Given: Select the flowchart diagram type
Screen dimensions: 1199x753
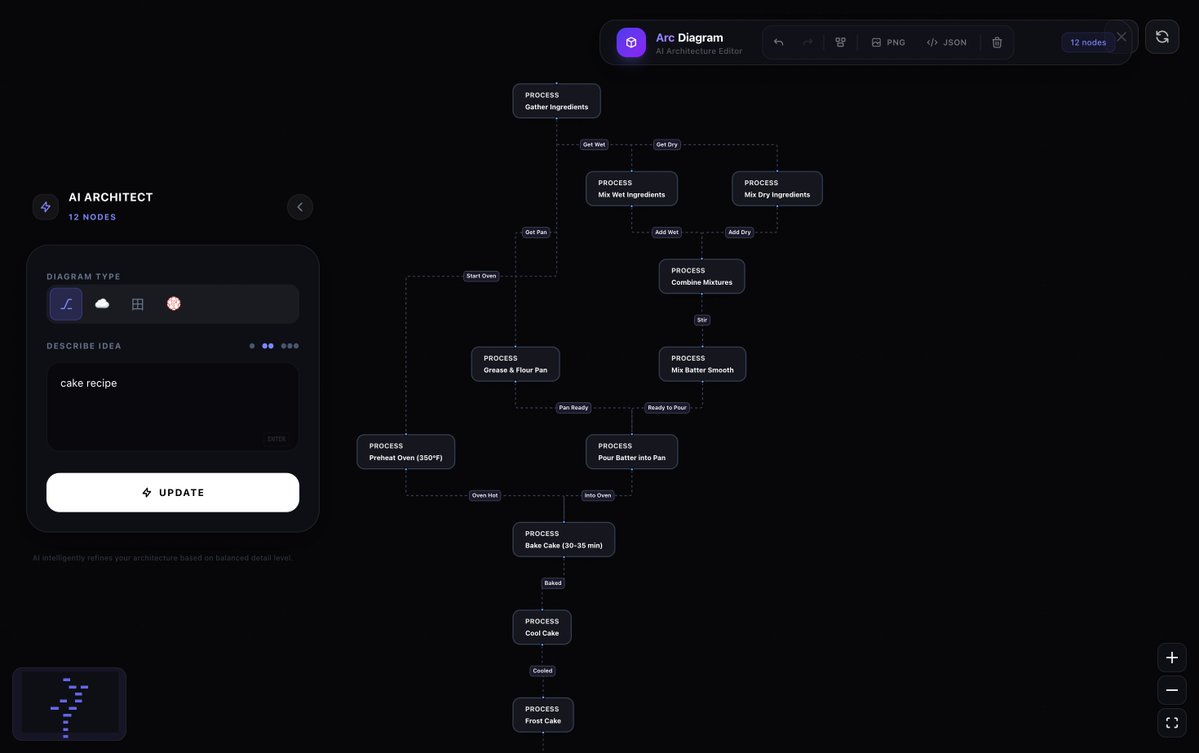Looking at the screenshot, I should click(66, 303).
